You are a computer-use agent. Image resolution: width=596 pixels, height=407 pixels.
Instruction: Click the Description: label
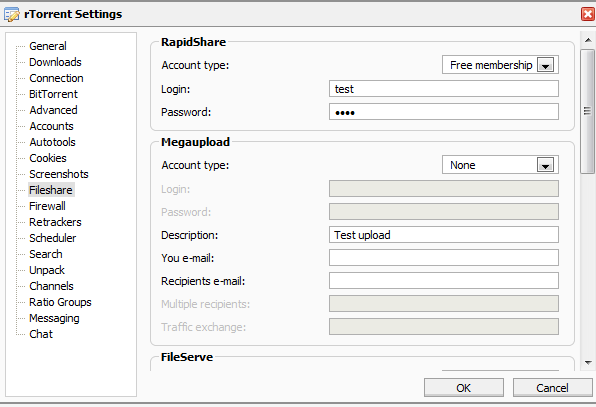point(189,235)
